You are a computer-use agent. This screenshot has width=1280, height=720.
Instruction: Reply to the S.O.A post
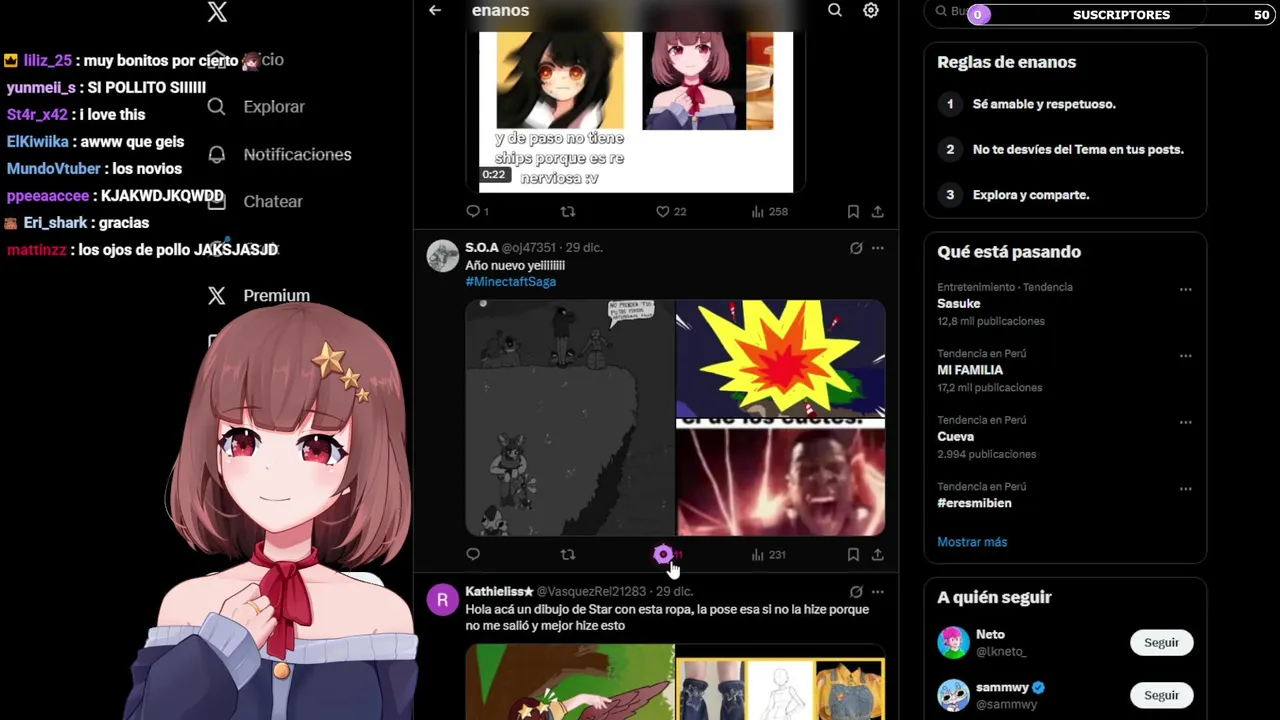tap(473, 555)
